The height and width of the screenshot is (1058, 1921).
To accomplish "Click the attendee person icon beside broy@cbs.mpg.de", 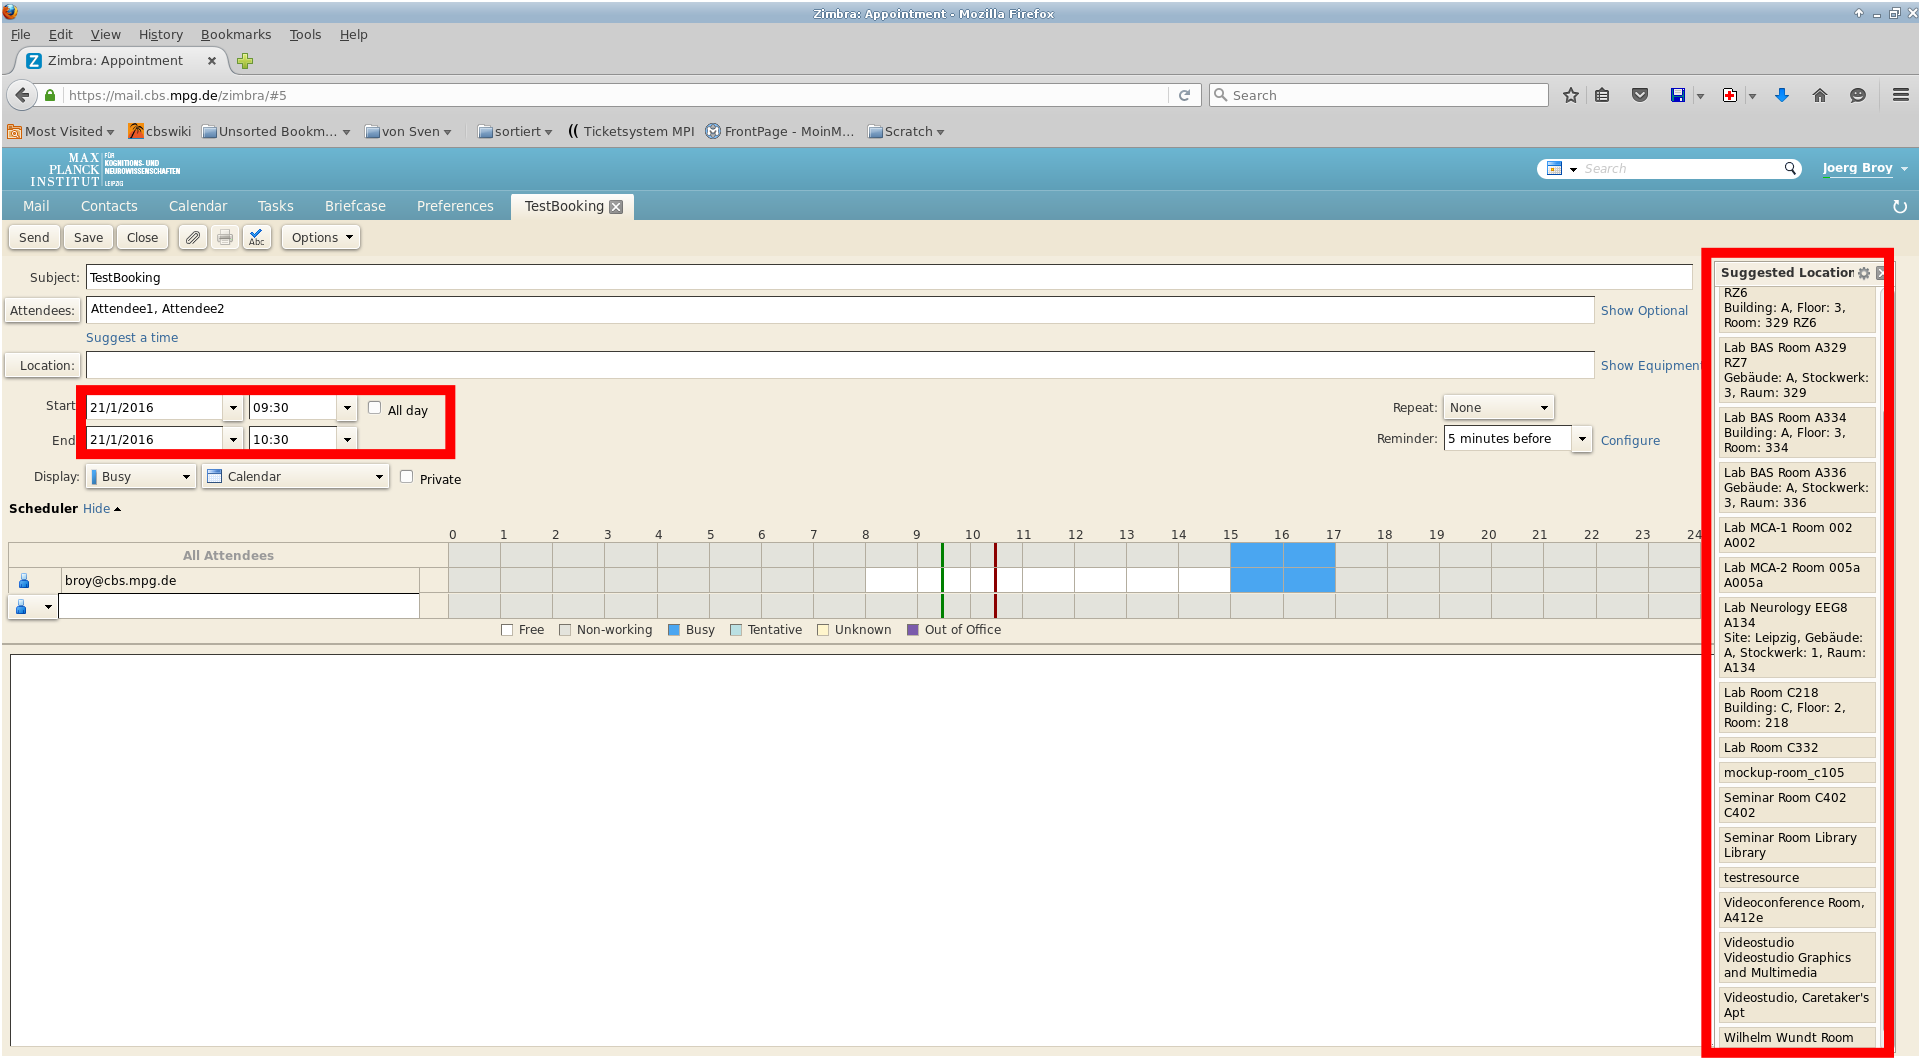I will pos(24,581).
